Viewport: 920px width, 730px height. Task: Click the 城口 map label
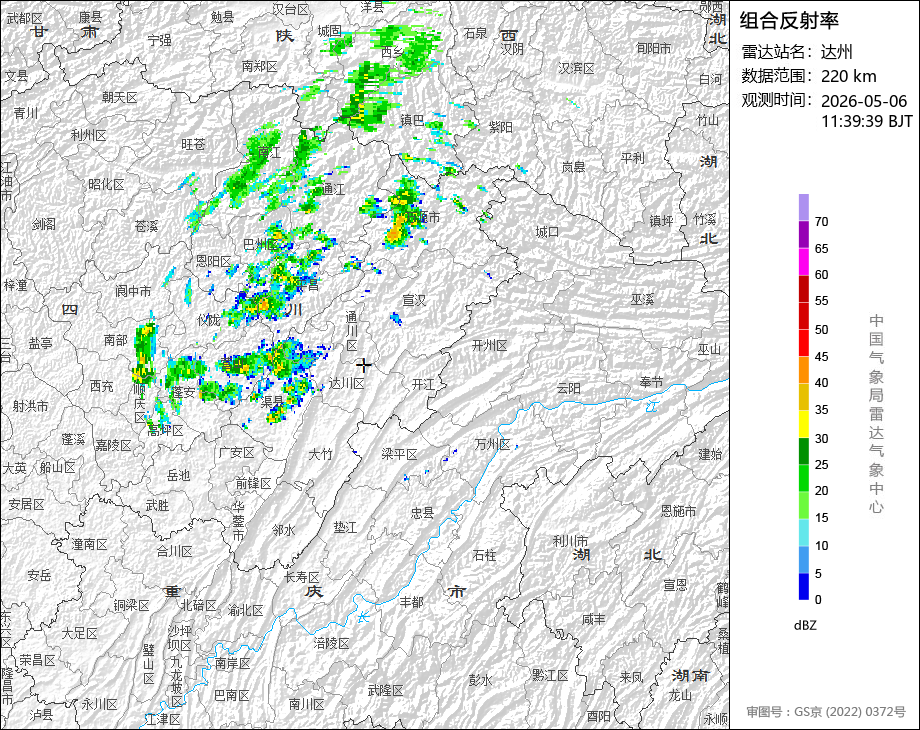click(547, 232)
